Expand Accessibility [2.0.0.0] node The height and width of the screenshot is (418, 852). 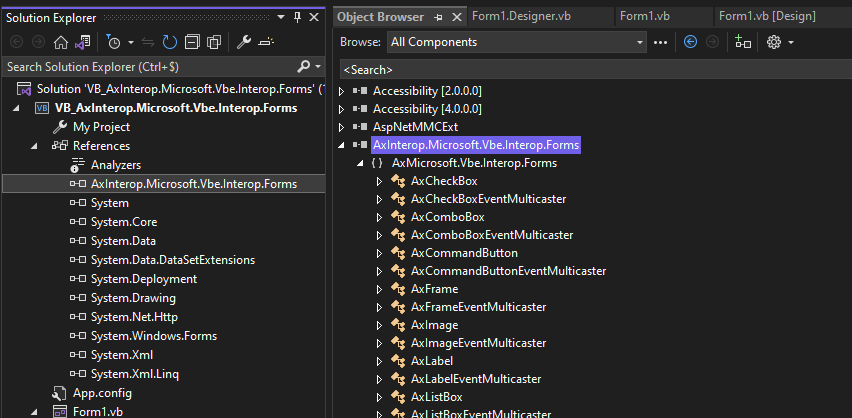coord(341,91)
